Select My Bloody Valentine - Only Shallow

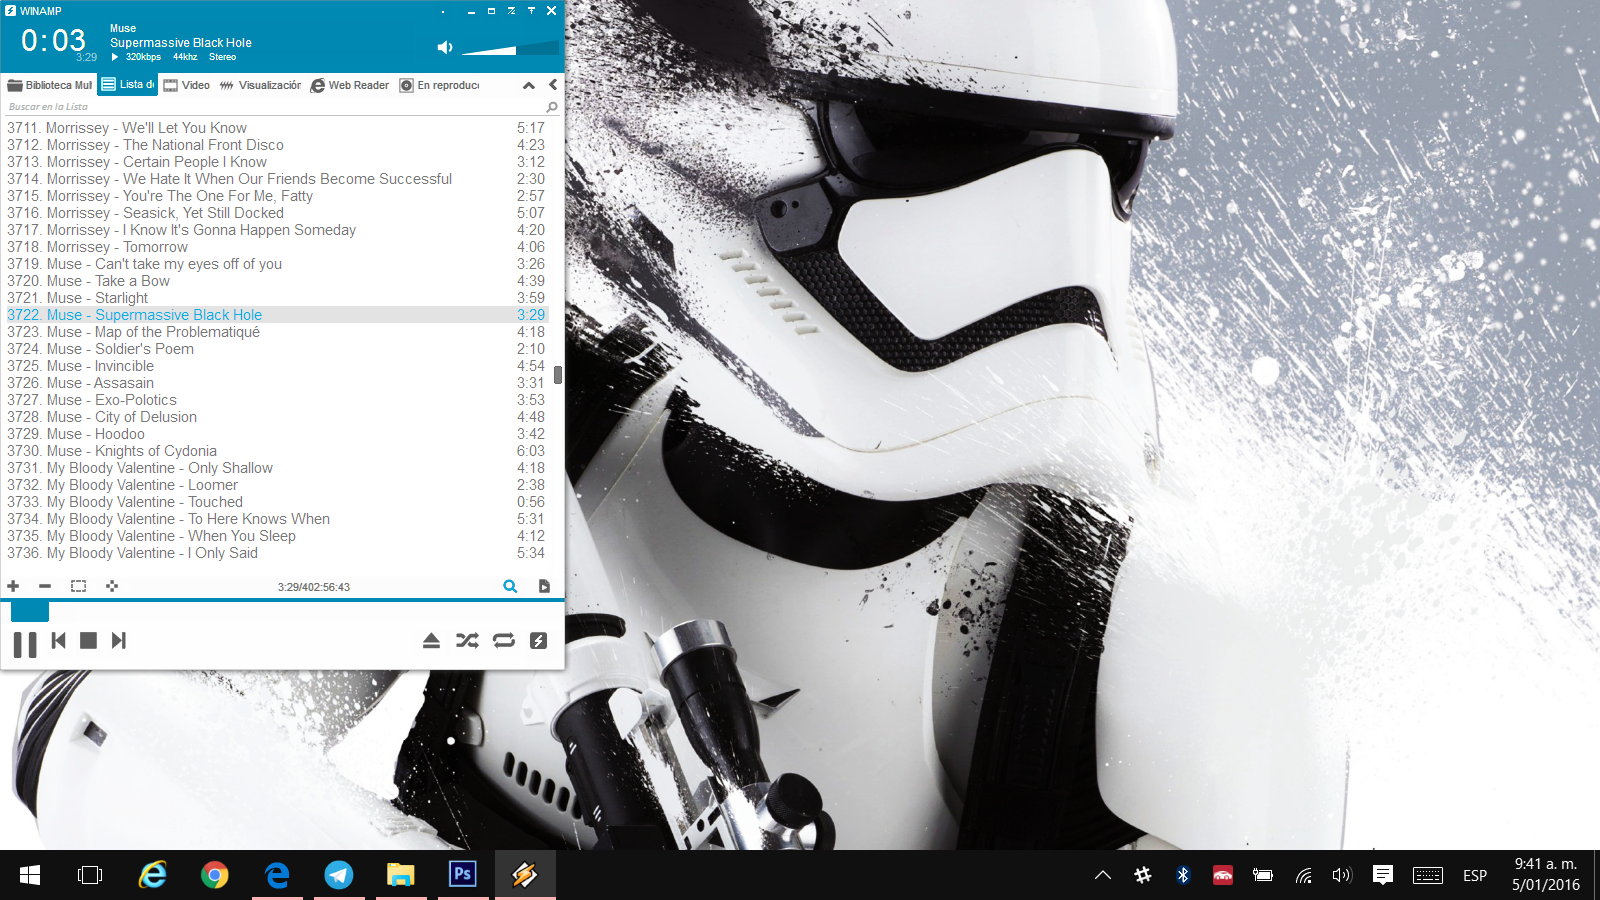[x=276, y=468]
